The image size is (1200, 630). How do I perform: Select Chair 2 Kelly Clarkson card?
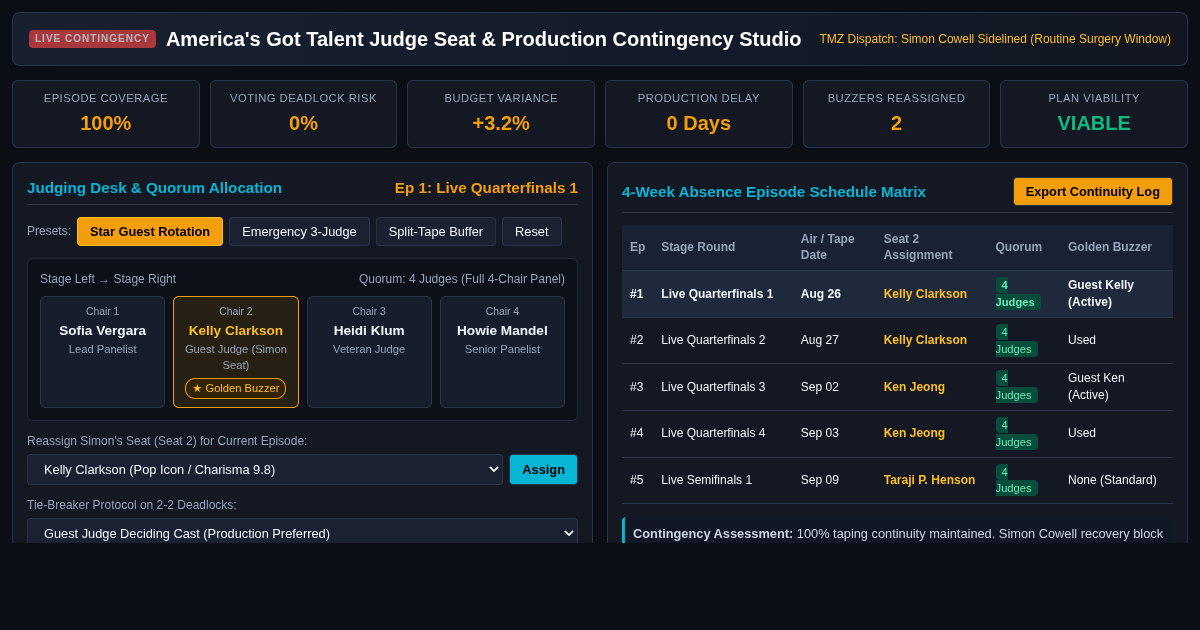click(x=236, y=352)
